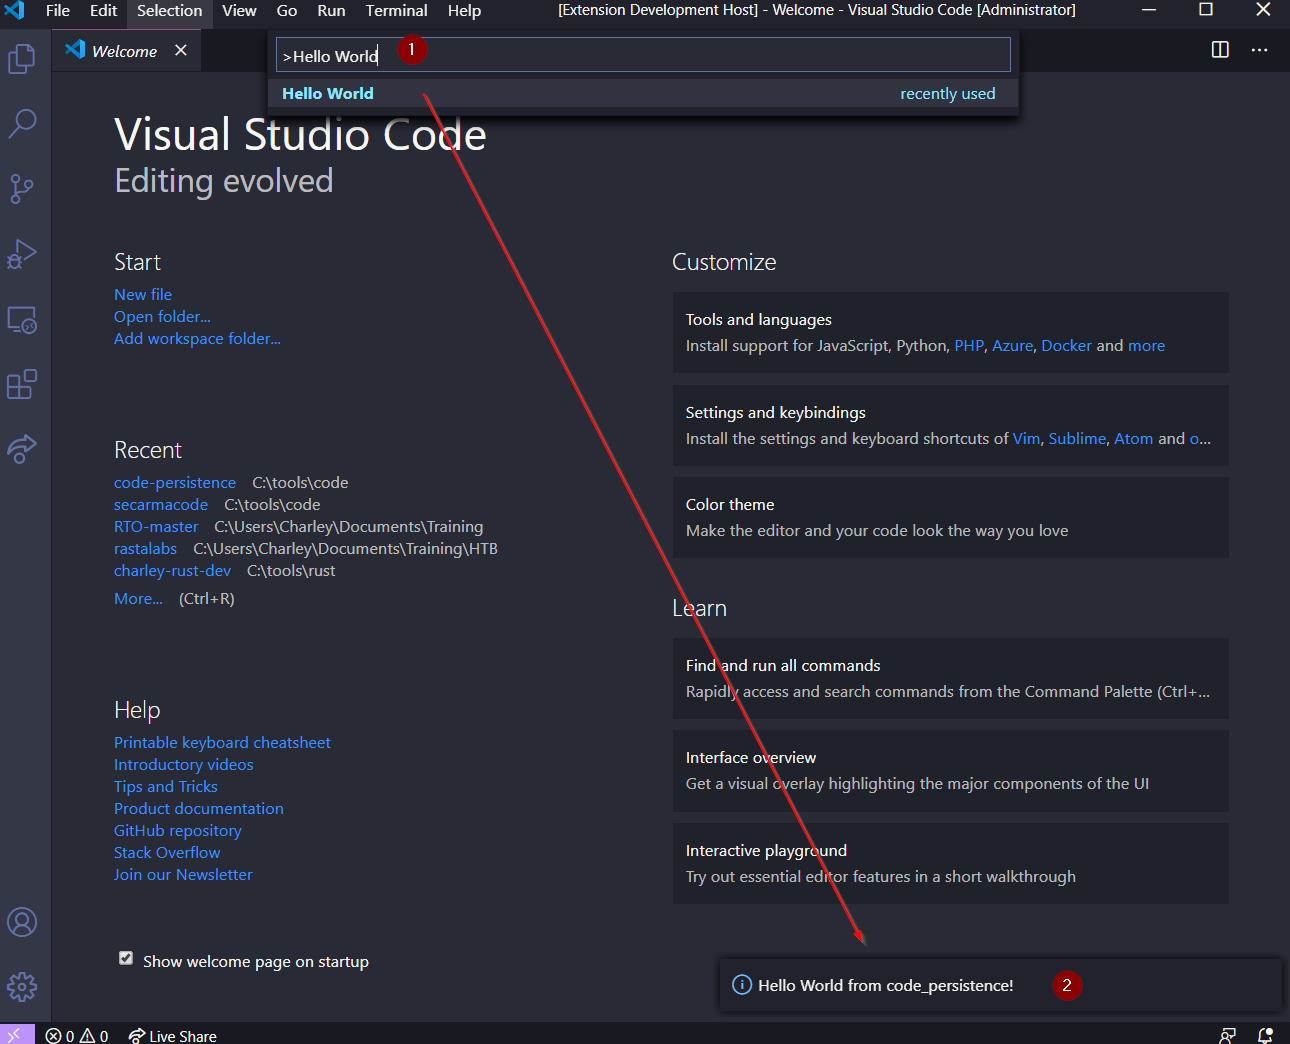Open the Source Control view icon

coord(22,188)
